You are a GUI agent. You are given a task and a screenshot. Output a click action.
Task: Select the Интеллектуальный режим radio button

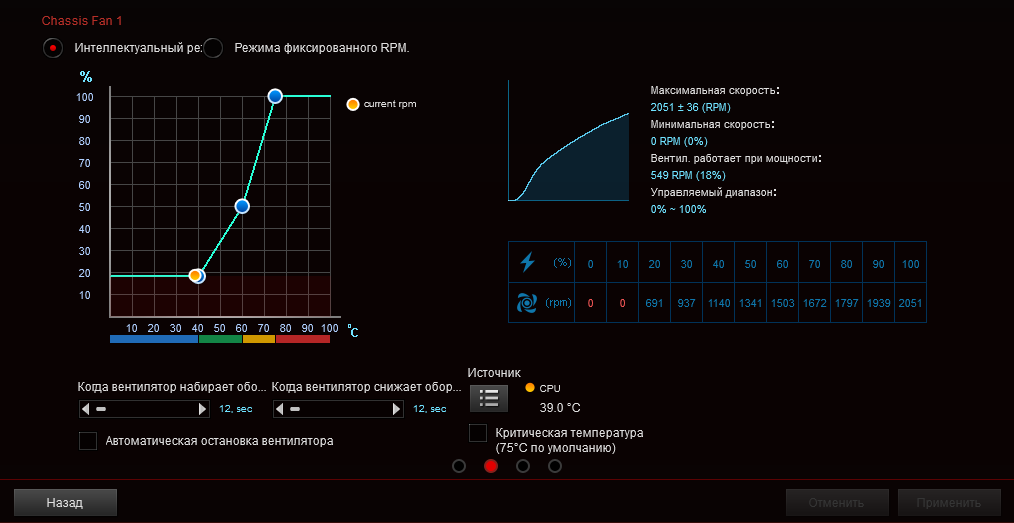[x=53, y=48]
